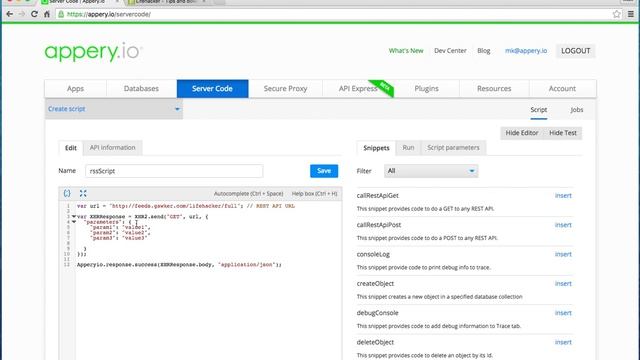Open the Filter All dropdown
Image resolution: width=640 pixels, height=360 pixels.
coord(431,171)
